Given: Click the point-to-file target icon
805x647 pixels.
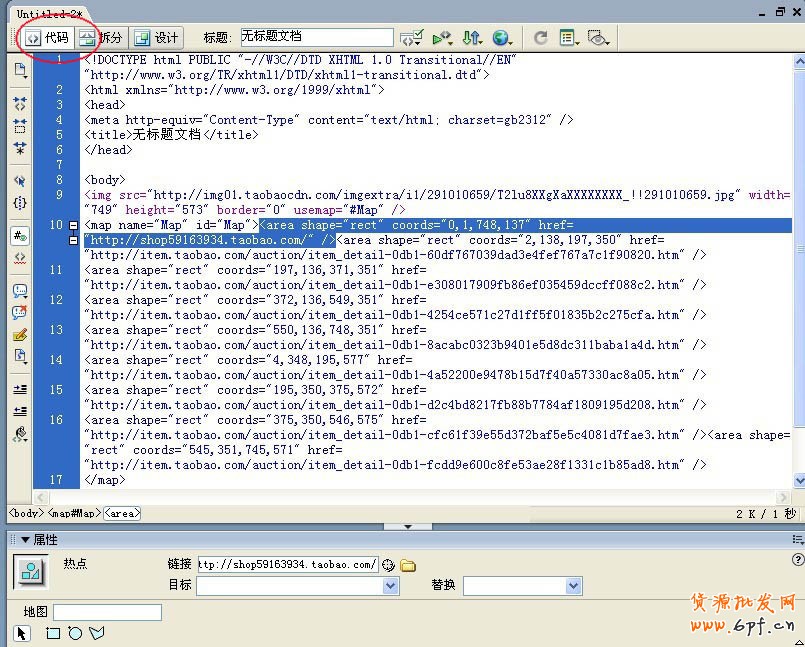Looking at the screenshot, I should click(389, 565).
